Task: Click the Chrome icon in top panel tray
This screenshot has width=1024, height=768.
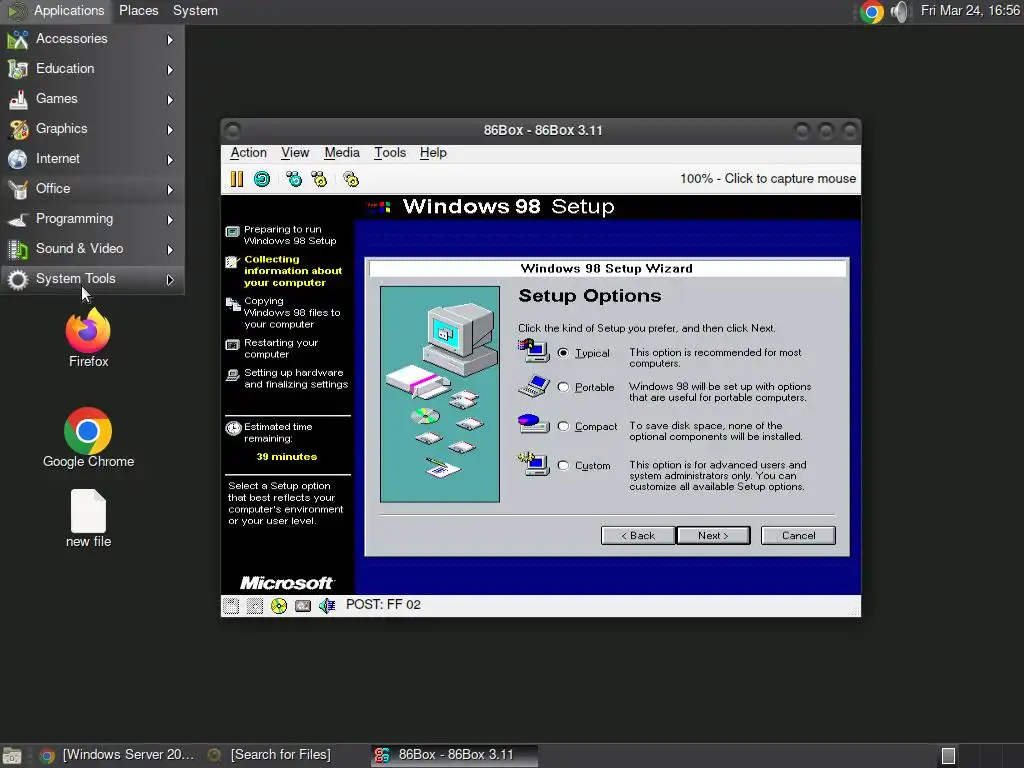Action: pos(871,12)
